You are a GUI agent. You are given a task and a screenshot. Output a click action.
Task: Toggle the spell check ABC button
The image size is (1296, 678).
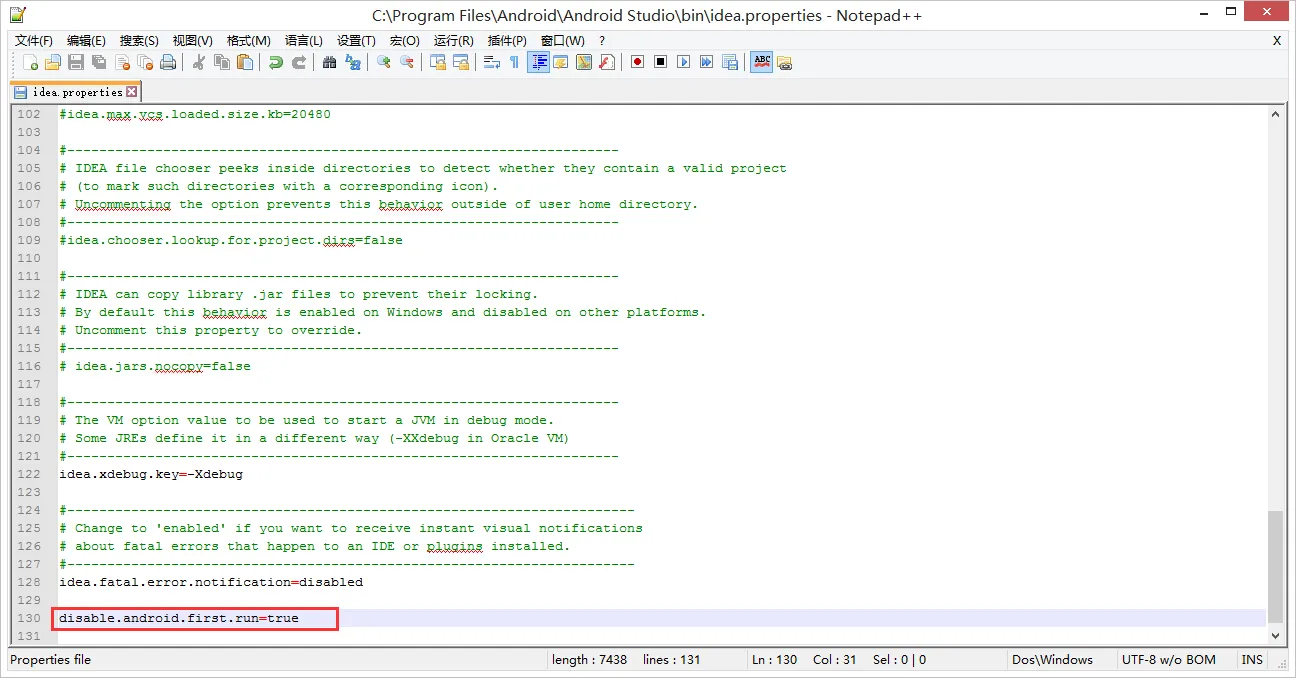762,62
